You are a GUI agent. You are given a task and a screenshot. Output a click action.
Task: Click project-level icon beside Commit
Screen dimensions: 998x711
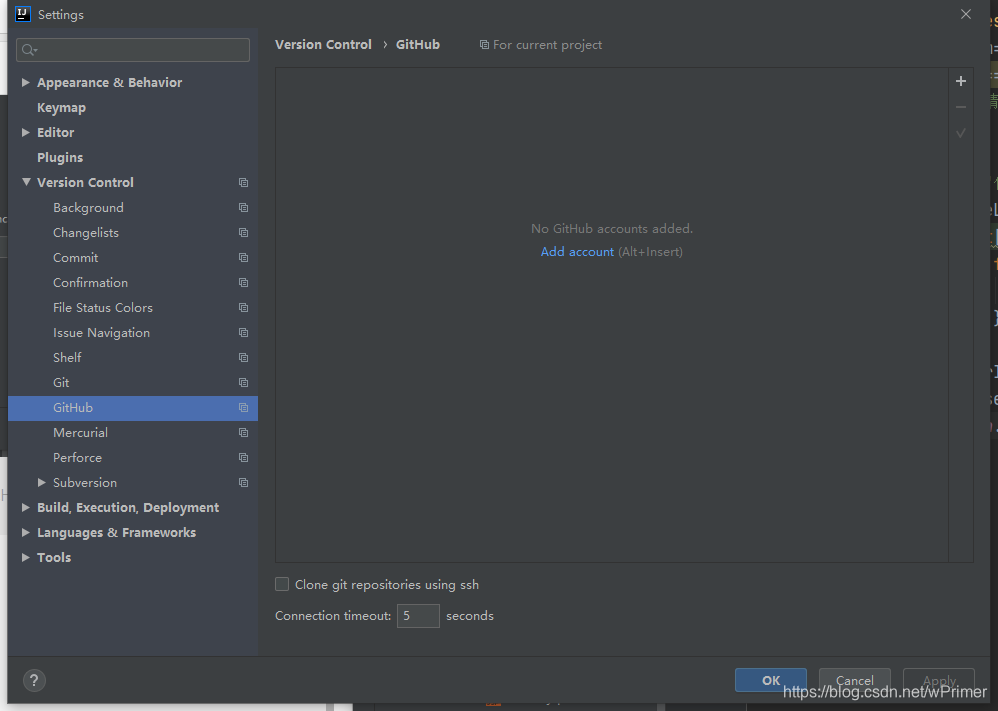[243, 257]
